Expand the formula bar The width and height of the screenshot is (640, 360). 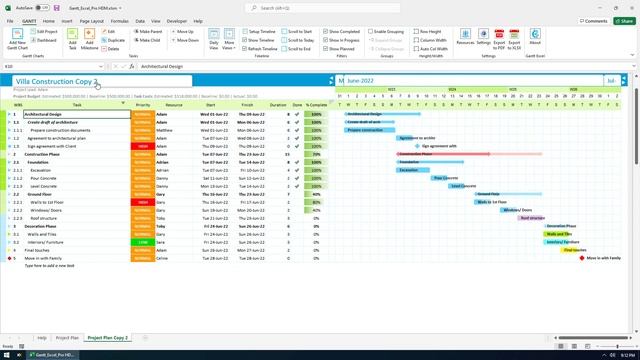(x=634, y=66)
